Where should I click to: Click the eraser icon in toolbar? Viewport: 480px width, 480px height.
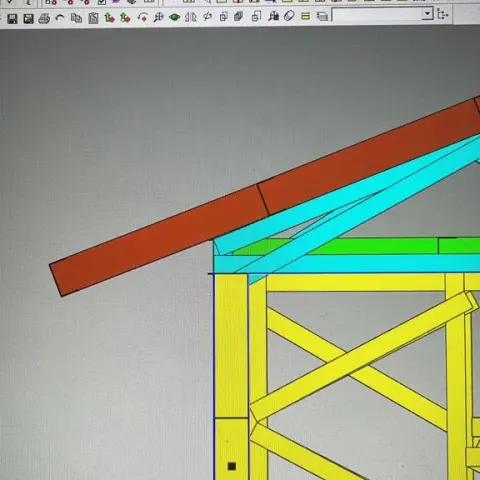tap(289, 16)
